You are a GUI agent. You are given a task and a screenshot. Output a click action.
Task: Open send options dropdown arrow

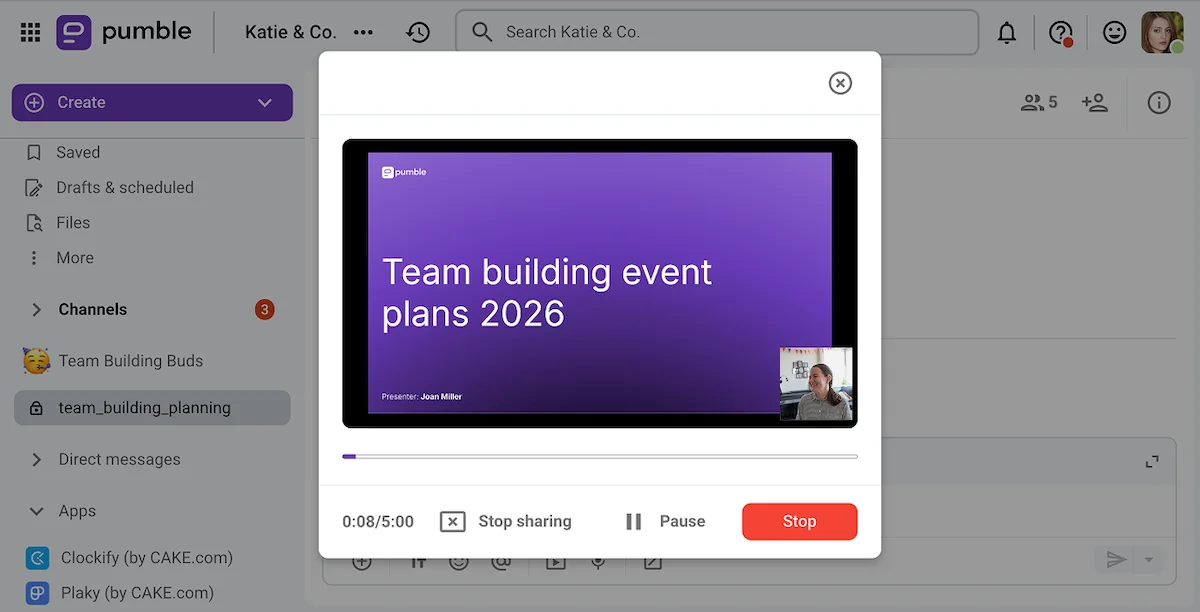click(x=1149, y=560)
